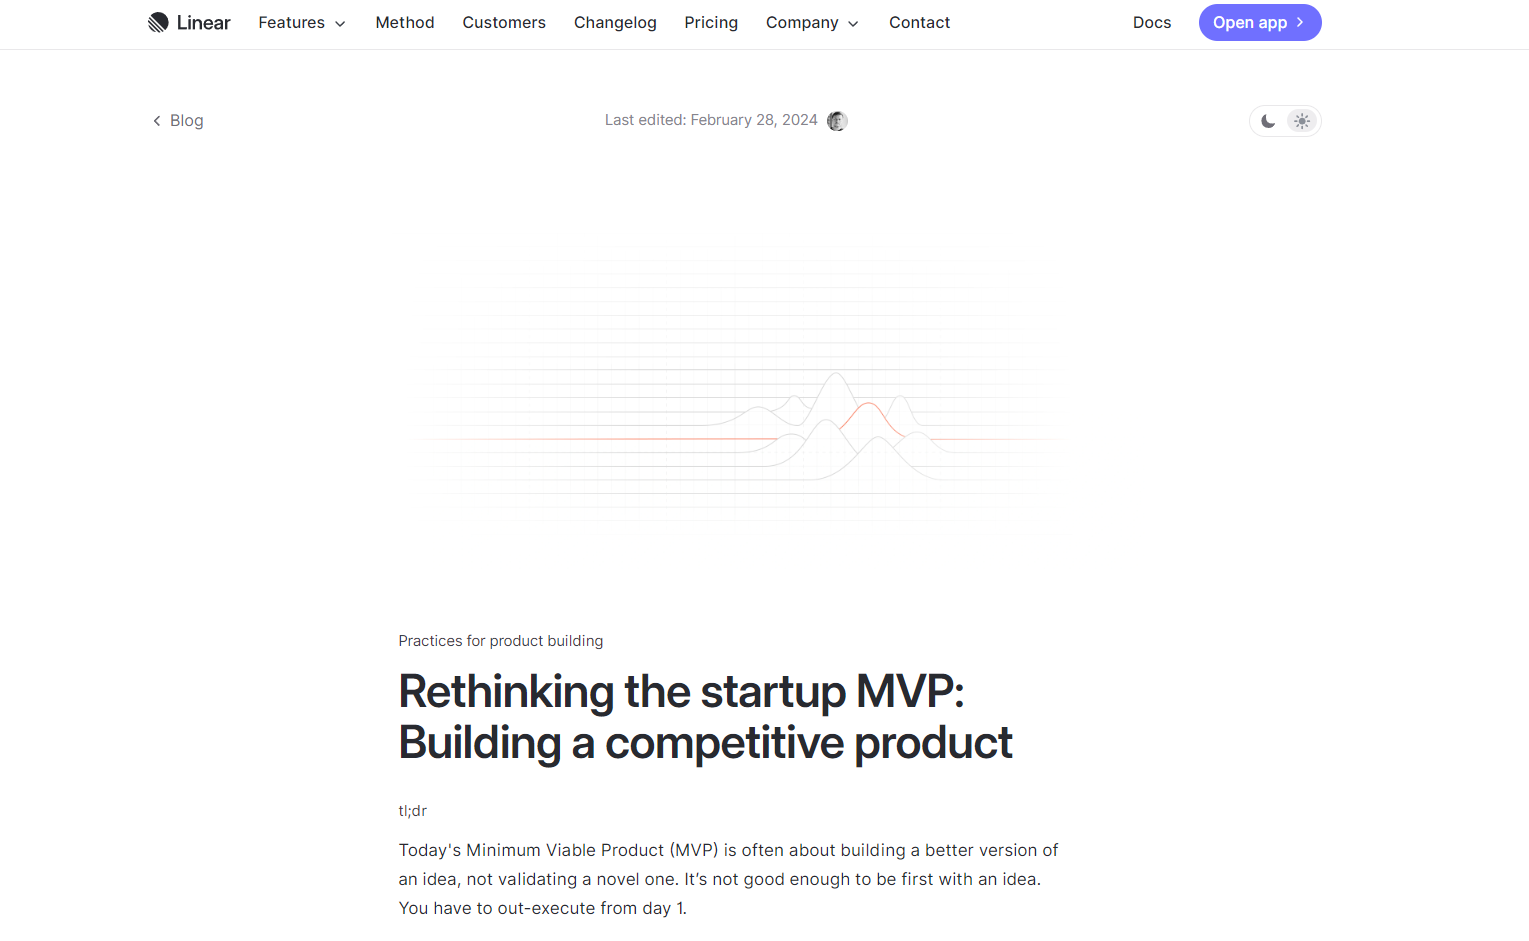1529x941 pixels.
Task: Select the moon icon for dark mode
Action: 1268,120
